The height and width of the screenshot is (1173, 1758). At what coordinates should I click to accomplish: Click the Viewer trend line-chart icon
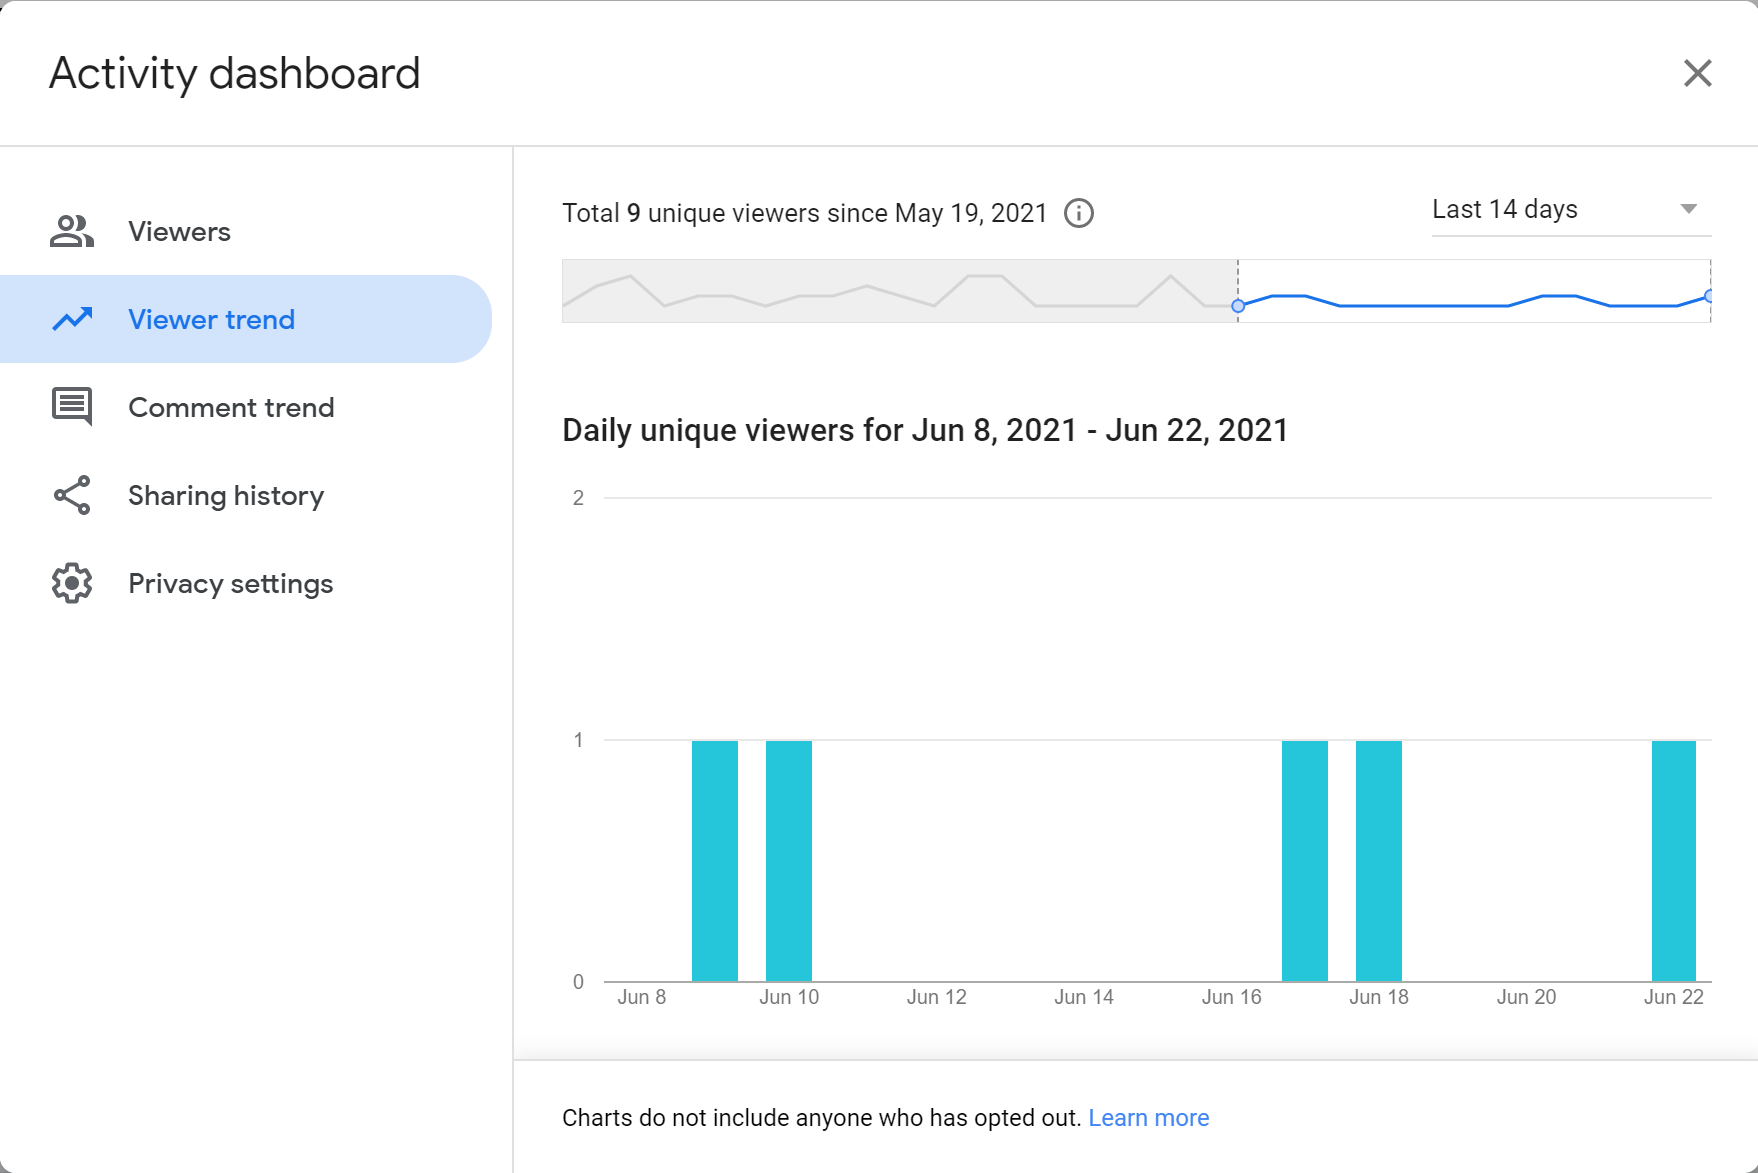tap(72, 319)
